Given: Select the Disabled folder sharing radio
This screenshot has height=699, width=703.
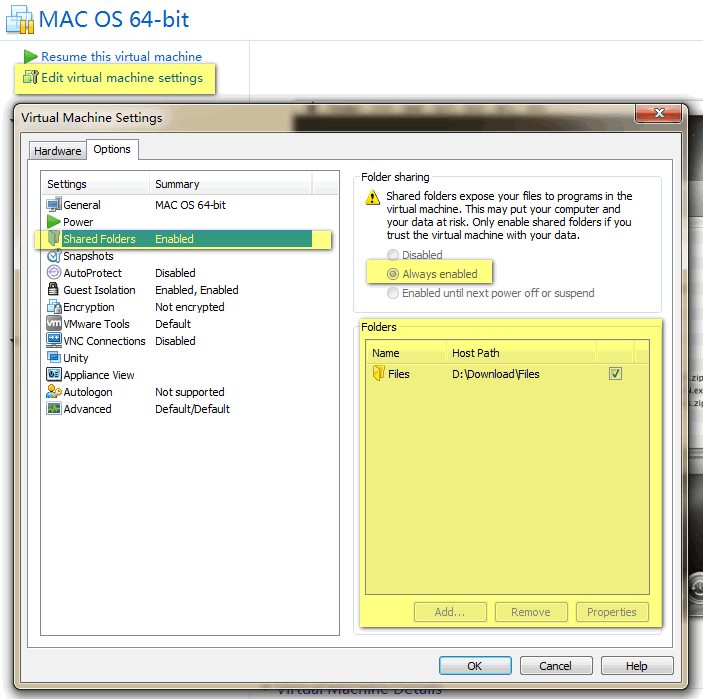Looking at the screenshot, I should 393,255.
